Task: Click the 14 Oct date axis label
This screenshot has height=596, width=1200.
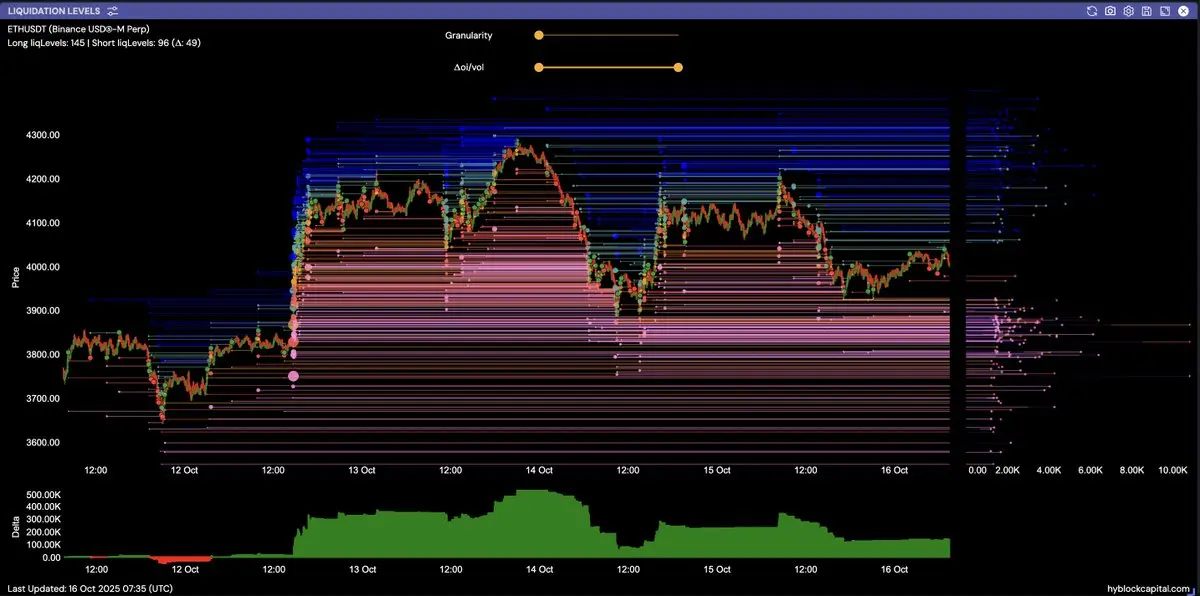Action: [x=540, y=470]
